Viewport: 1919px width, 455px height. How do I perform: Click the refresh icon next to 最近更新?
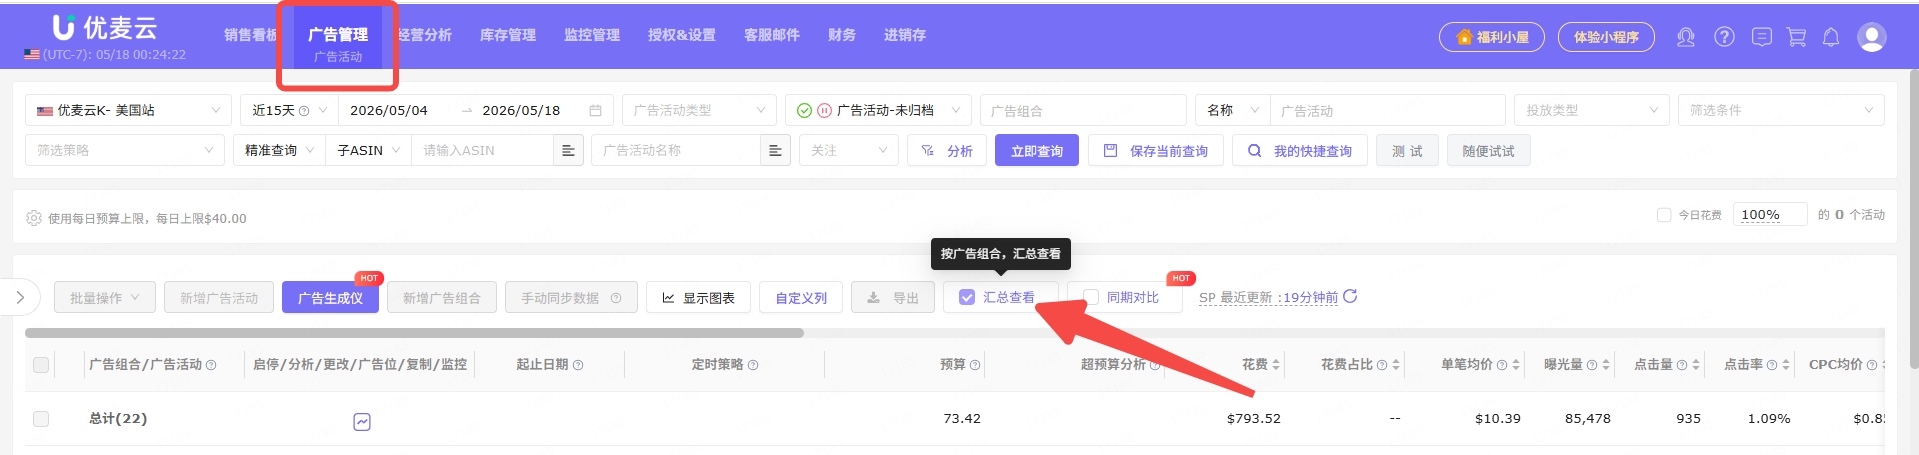1350,296
